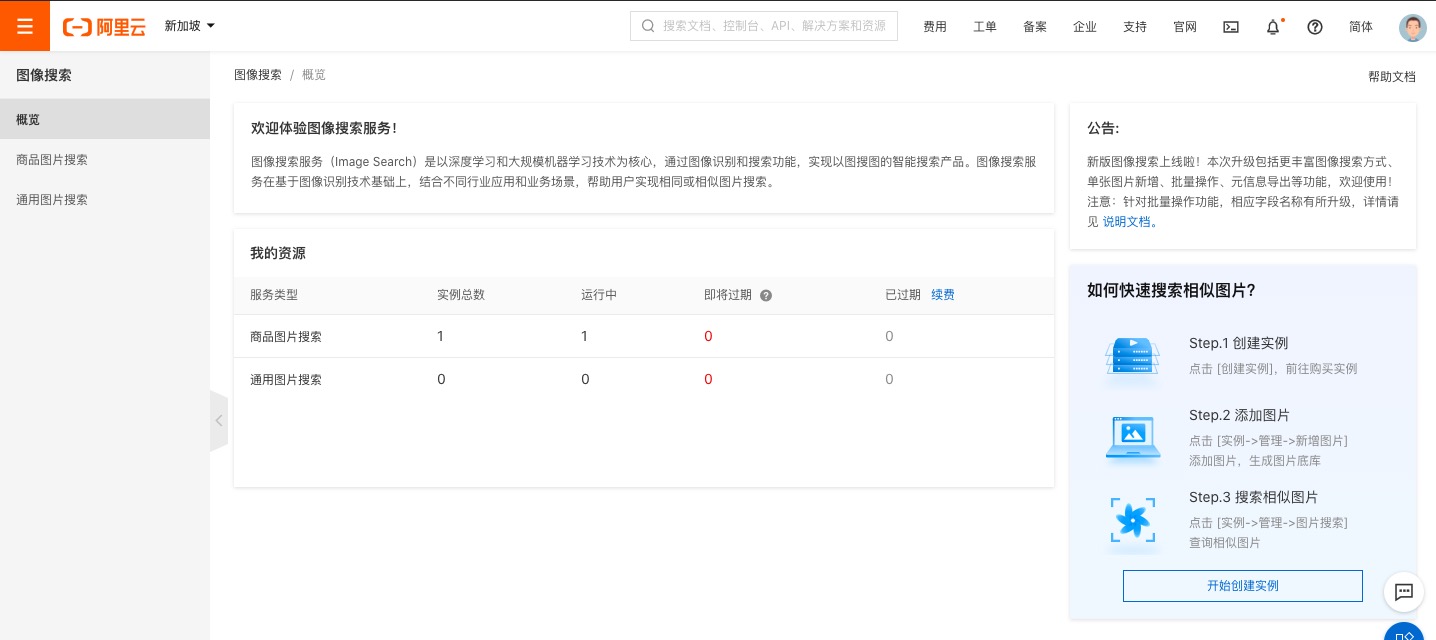Click the Step.2 add image laptop icon
This screenshot has width=1436, height=640.
pos(1133,438)
